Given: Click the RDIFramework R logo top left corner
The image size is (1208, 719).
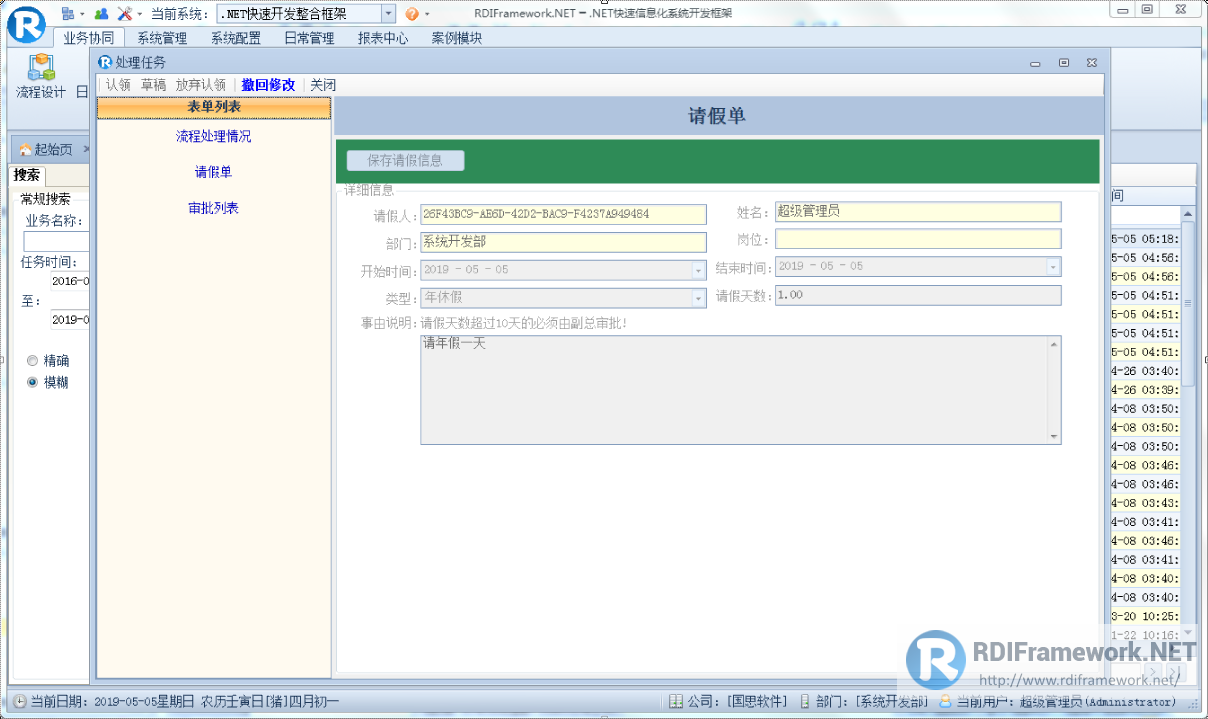Looking at the screenshot, I should [x=26, y=26].
